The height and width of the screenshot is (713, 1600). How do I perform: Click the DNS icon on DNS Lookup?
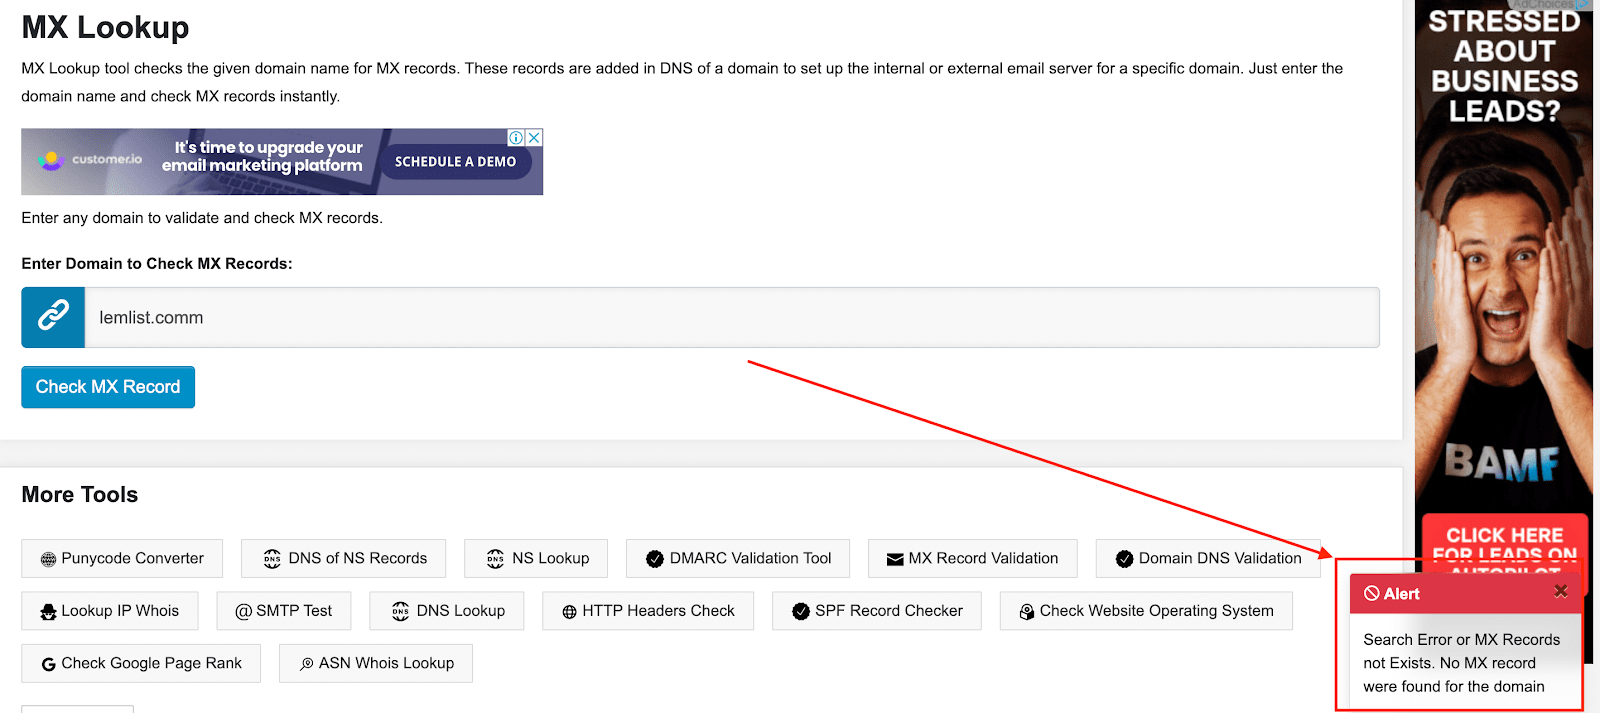(400, 612)
